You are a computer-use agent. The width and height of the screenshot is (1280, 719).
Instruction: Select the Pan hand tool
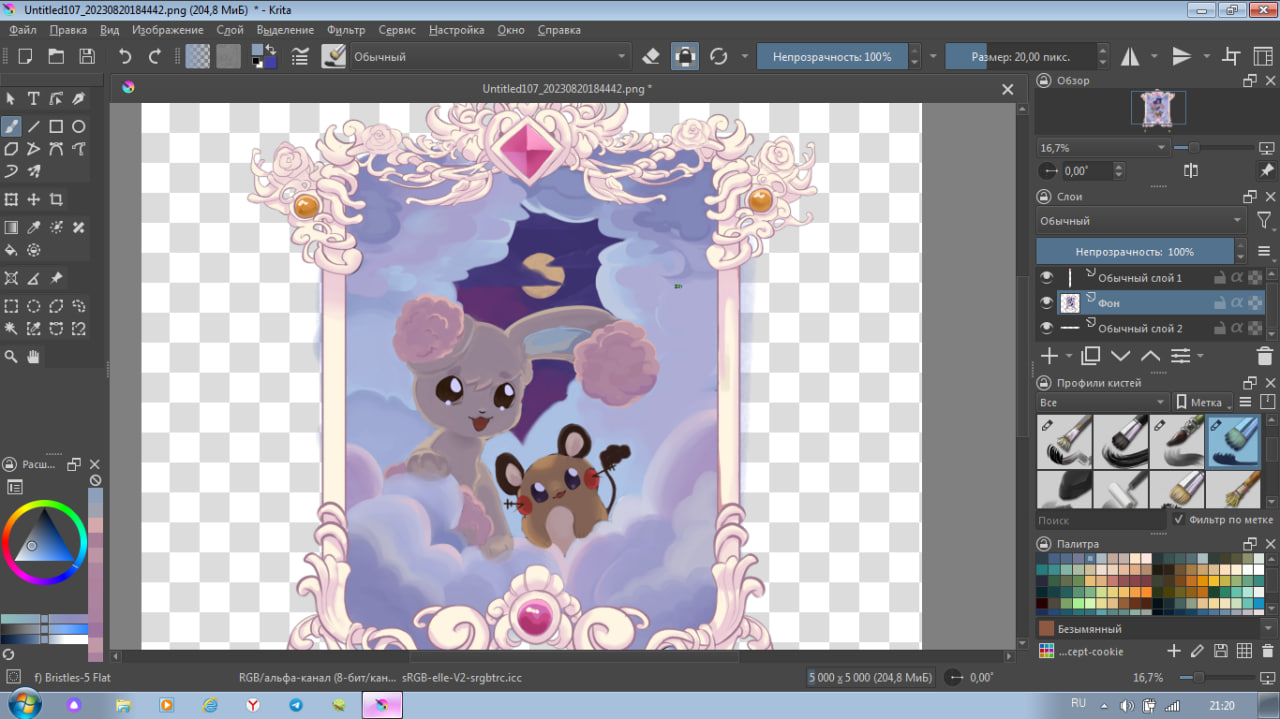click(33, 356)
